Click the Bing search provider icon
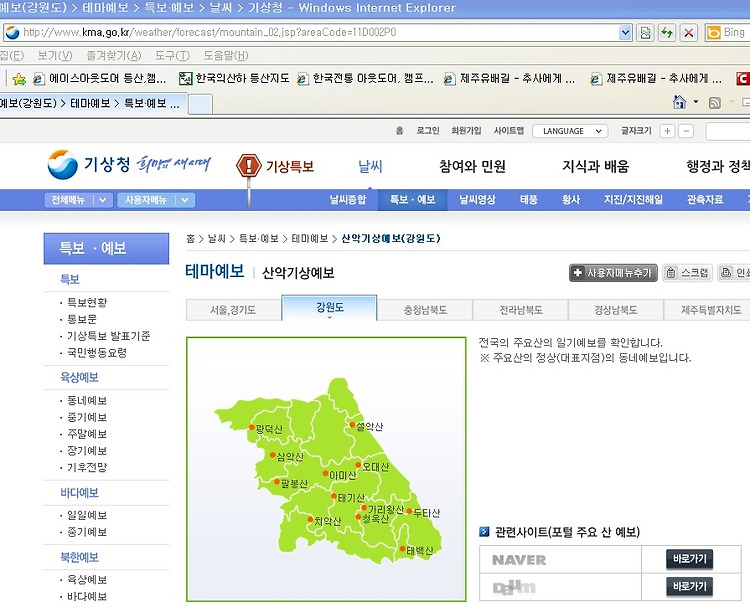This screenshot has height=607, width=750. 713,33
